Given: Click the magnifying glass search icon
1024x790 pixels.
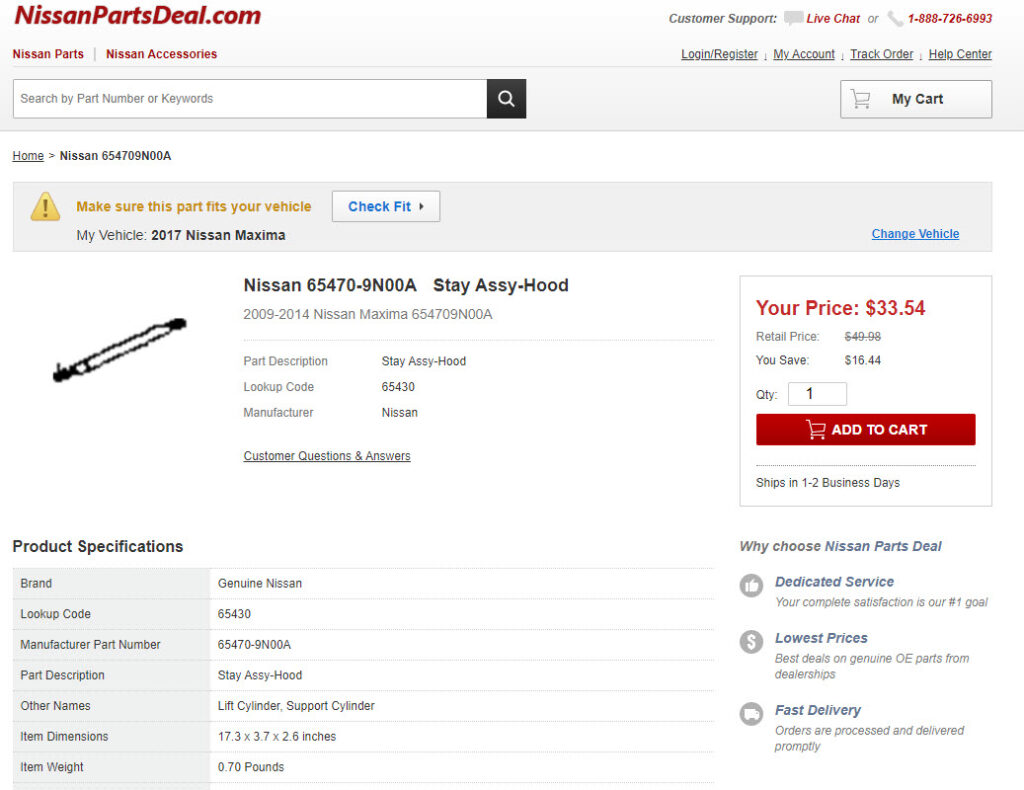Looking at the screenshot, I should [506, 99].
